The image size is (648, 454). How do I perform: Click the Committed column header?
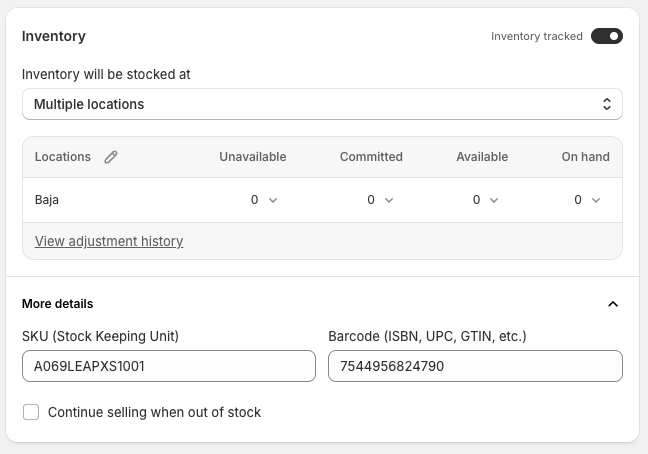click(371, 157)
